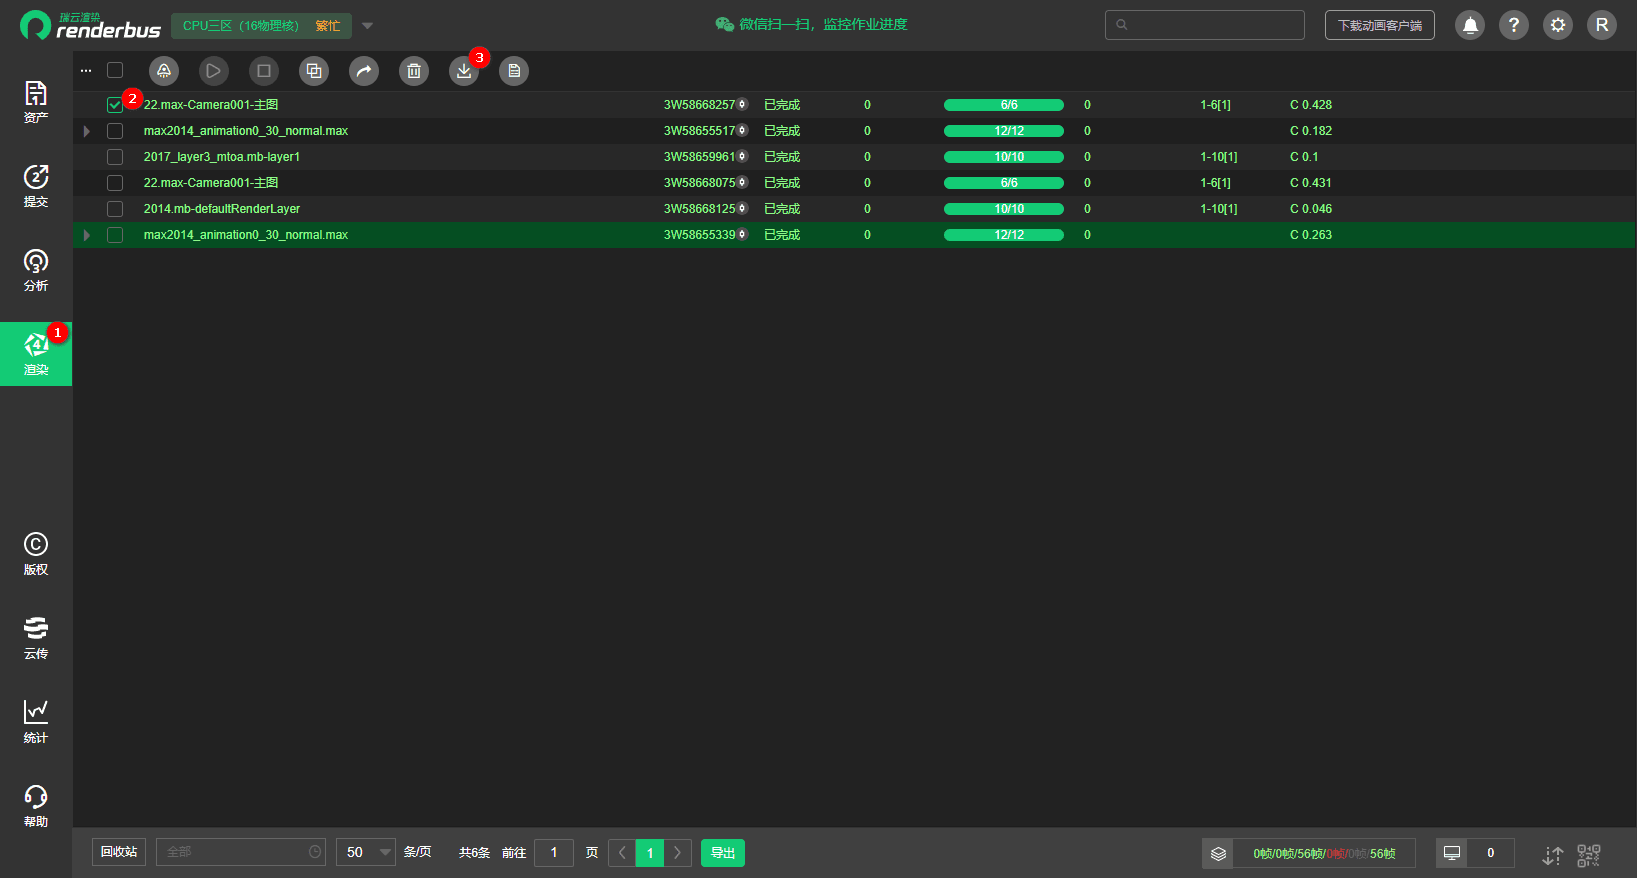Switch to the 统计 sidebar tab
This screenshot has height=878, width=1637.
click(36, 721)
